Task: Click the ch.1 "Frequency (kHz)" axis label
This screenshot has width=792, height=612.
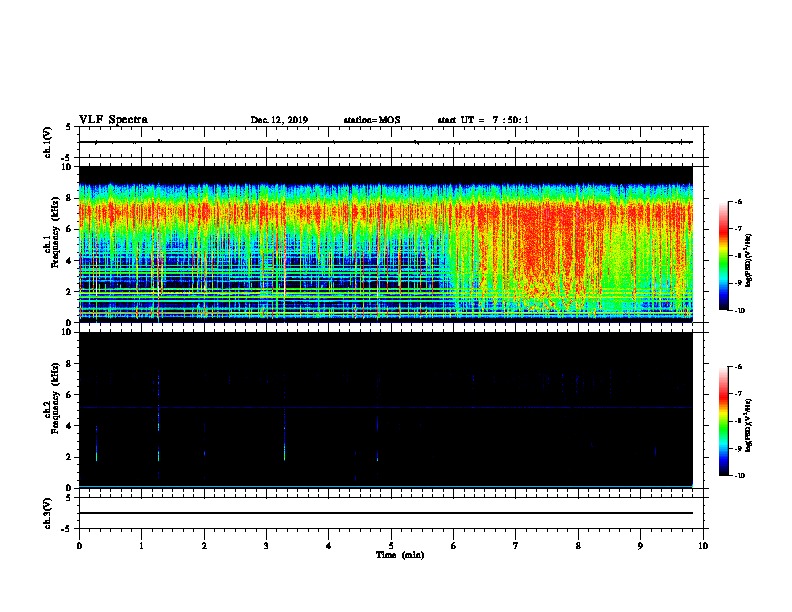Action: coord(56,230)
